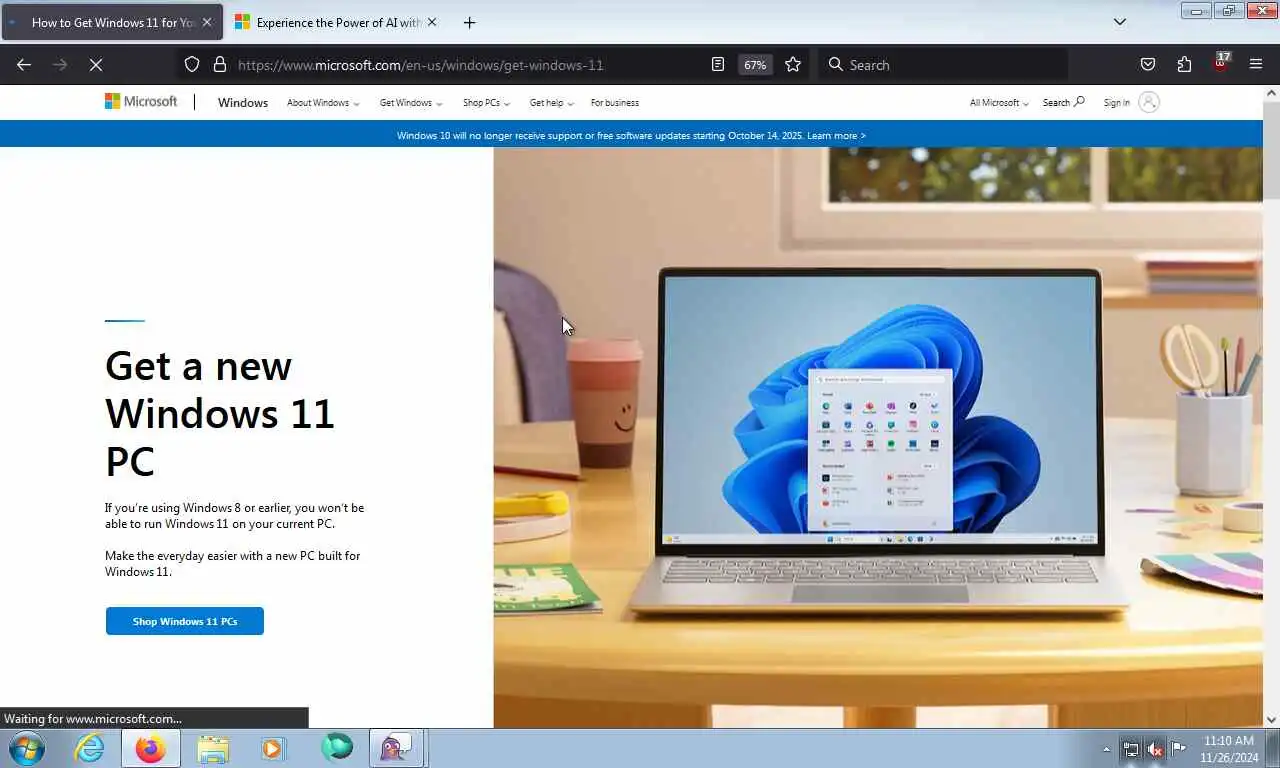
Task: Show site security padlock info
Action: (x=220, y=65)
